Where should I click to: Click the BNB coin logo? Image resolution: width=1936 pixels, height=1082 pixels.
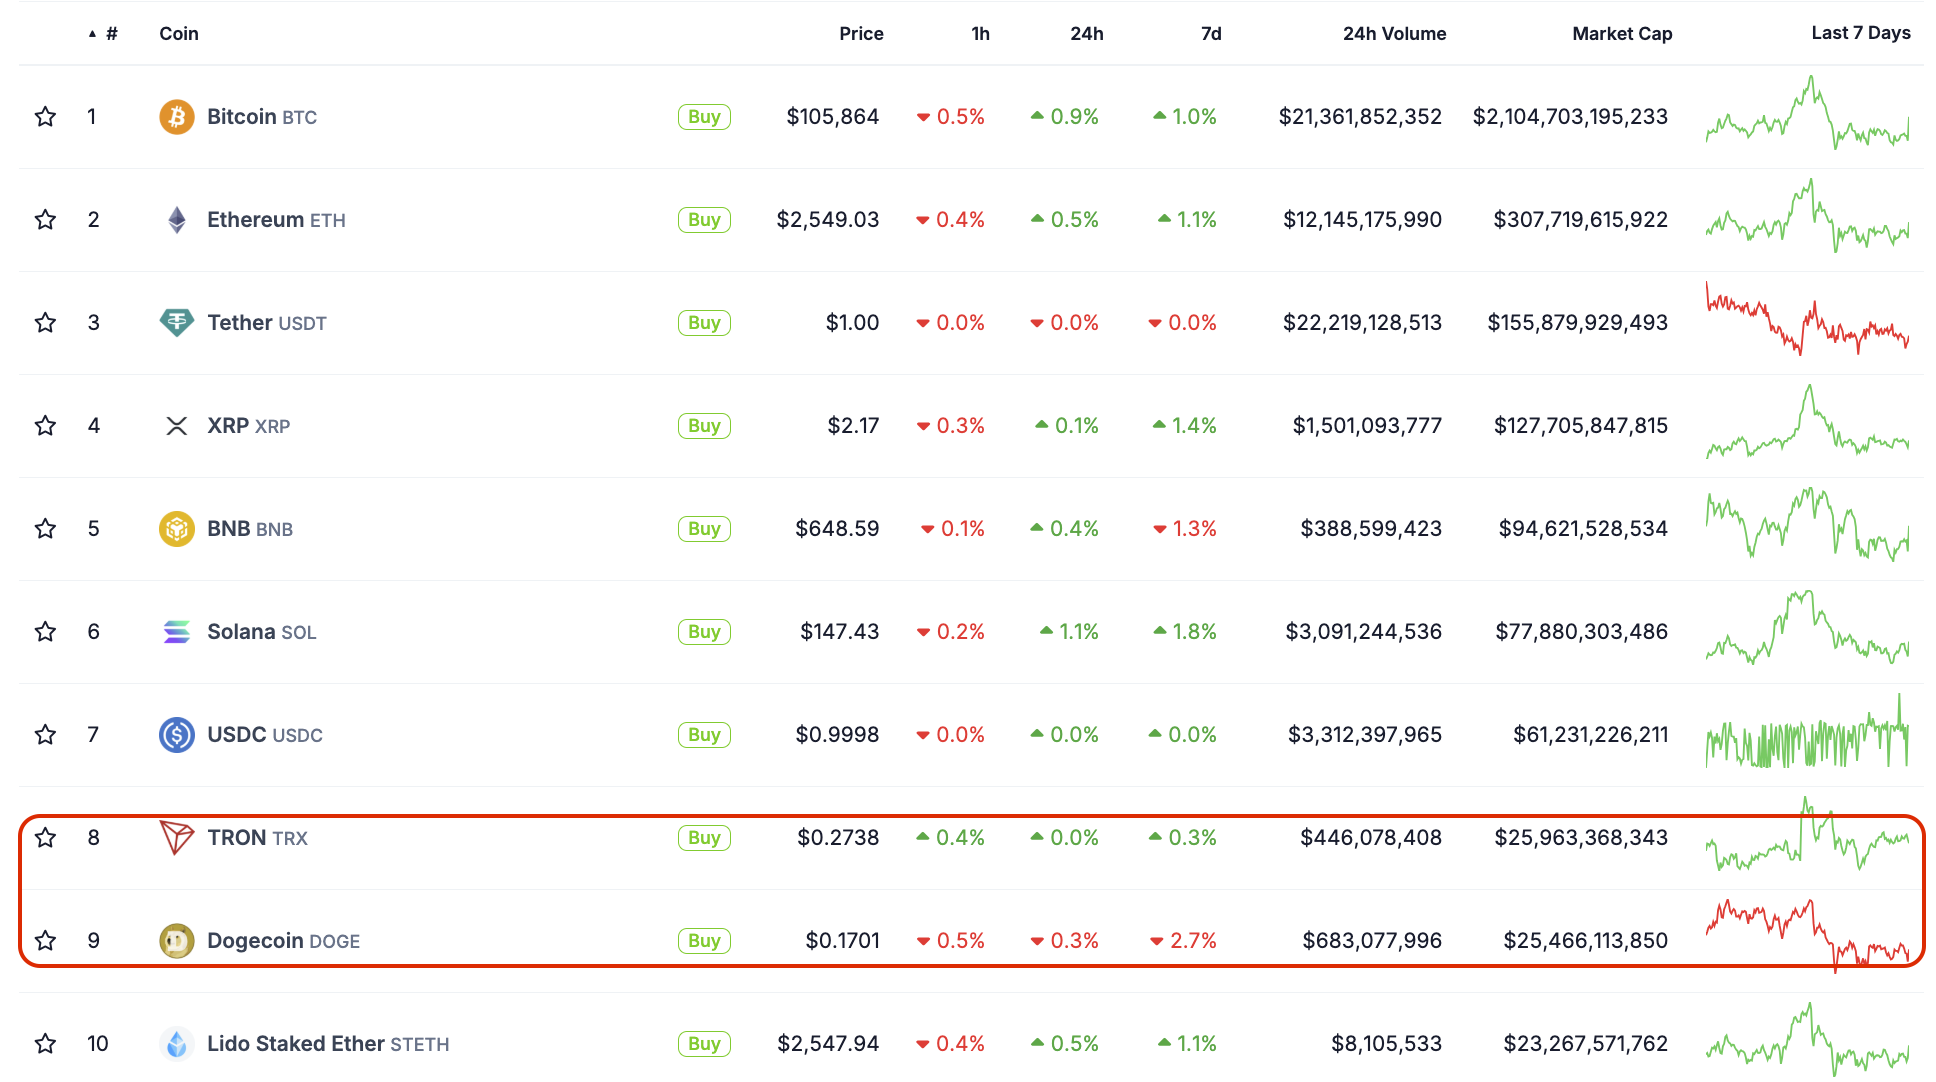pyautogui.click(x=177, y=529)
